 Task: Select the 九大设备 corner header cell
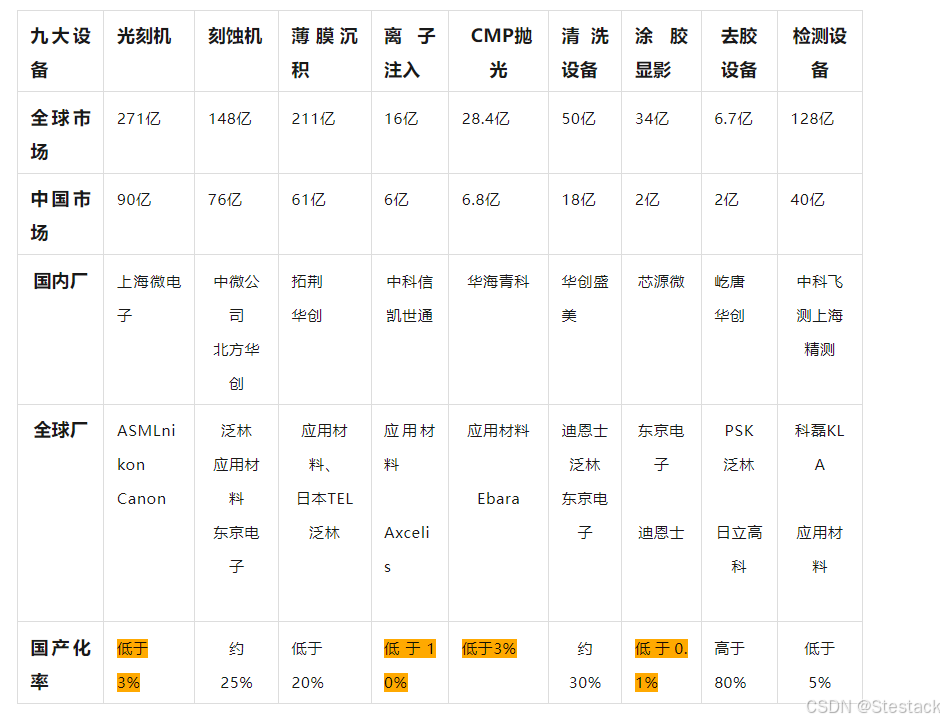[60, 53]
